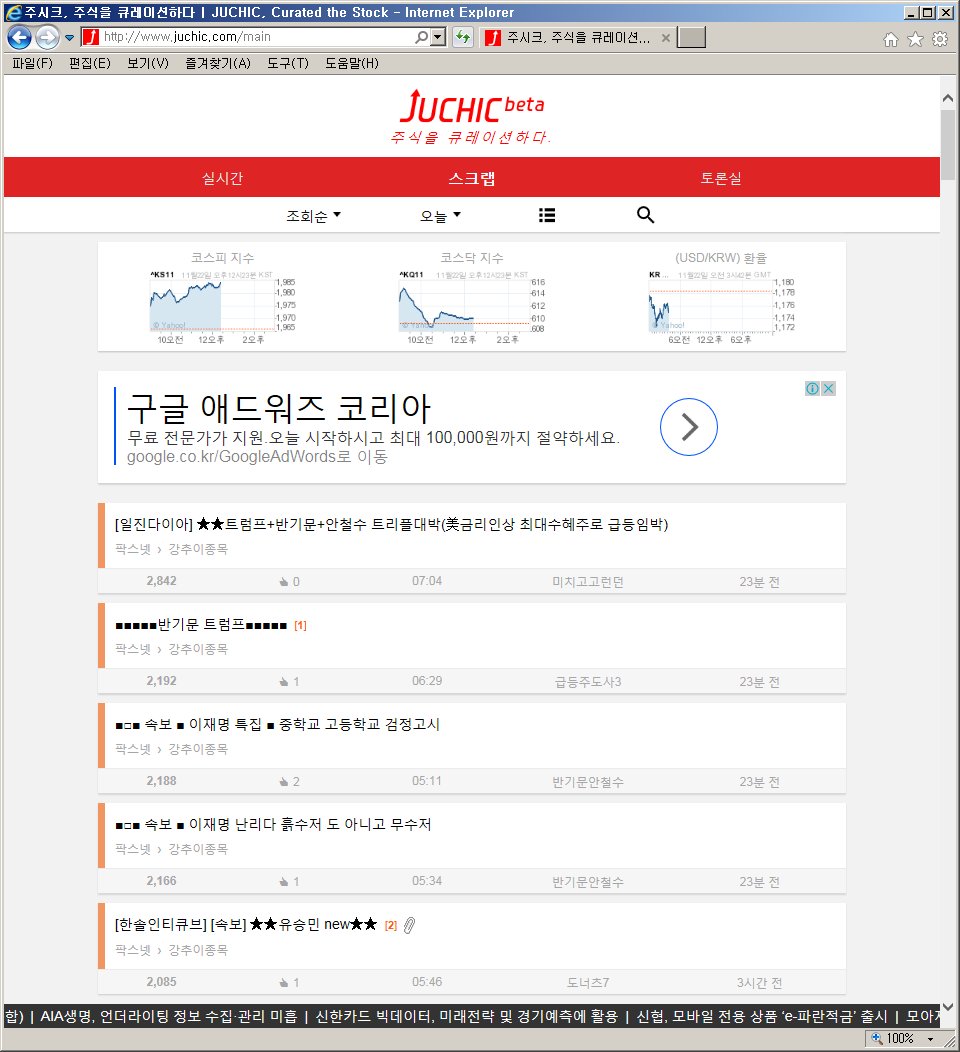Viewport: 960px width, 1052px height.
Task: Click the scrollbar down arrow
Action: (x=947, y=1006)
